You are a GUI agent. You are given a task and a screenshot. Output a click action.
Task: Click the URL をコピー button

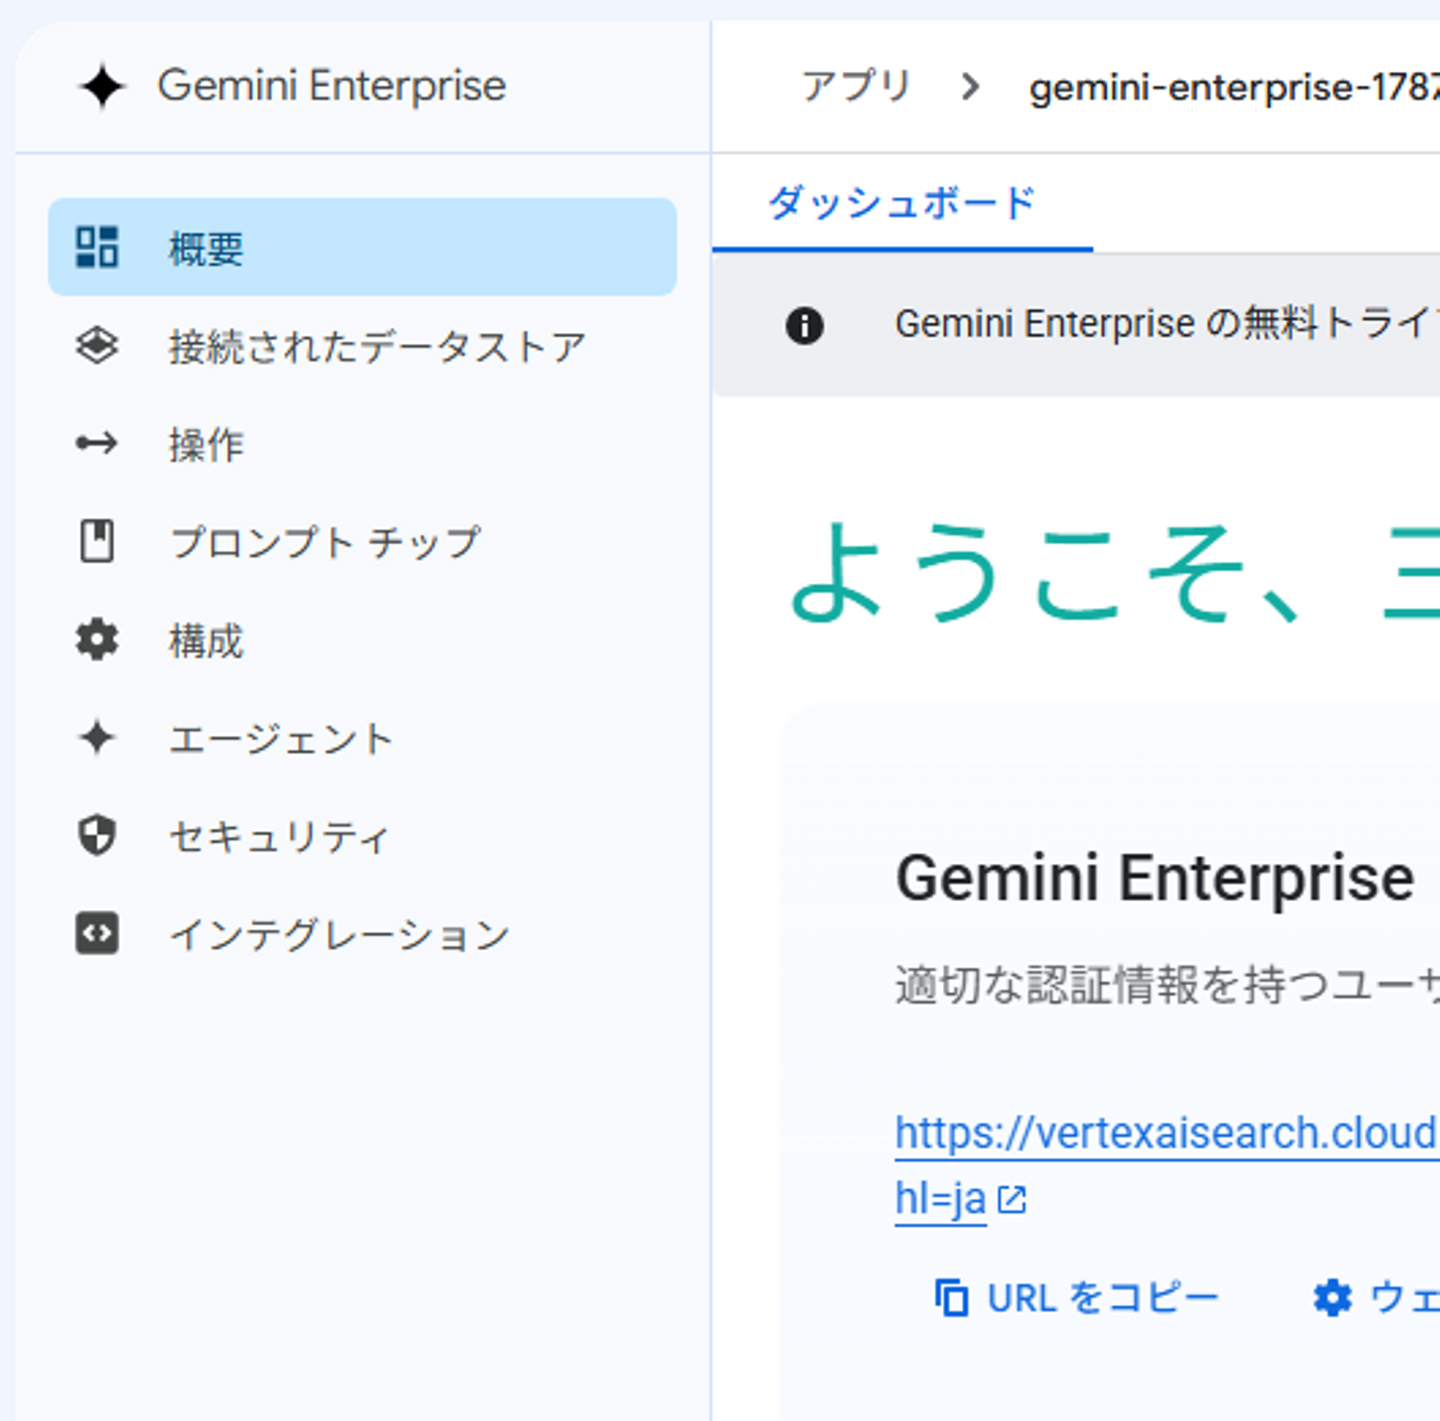pyautogui.click(x=1076, y=1298)
